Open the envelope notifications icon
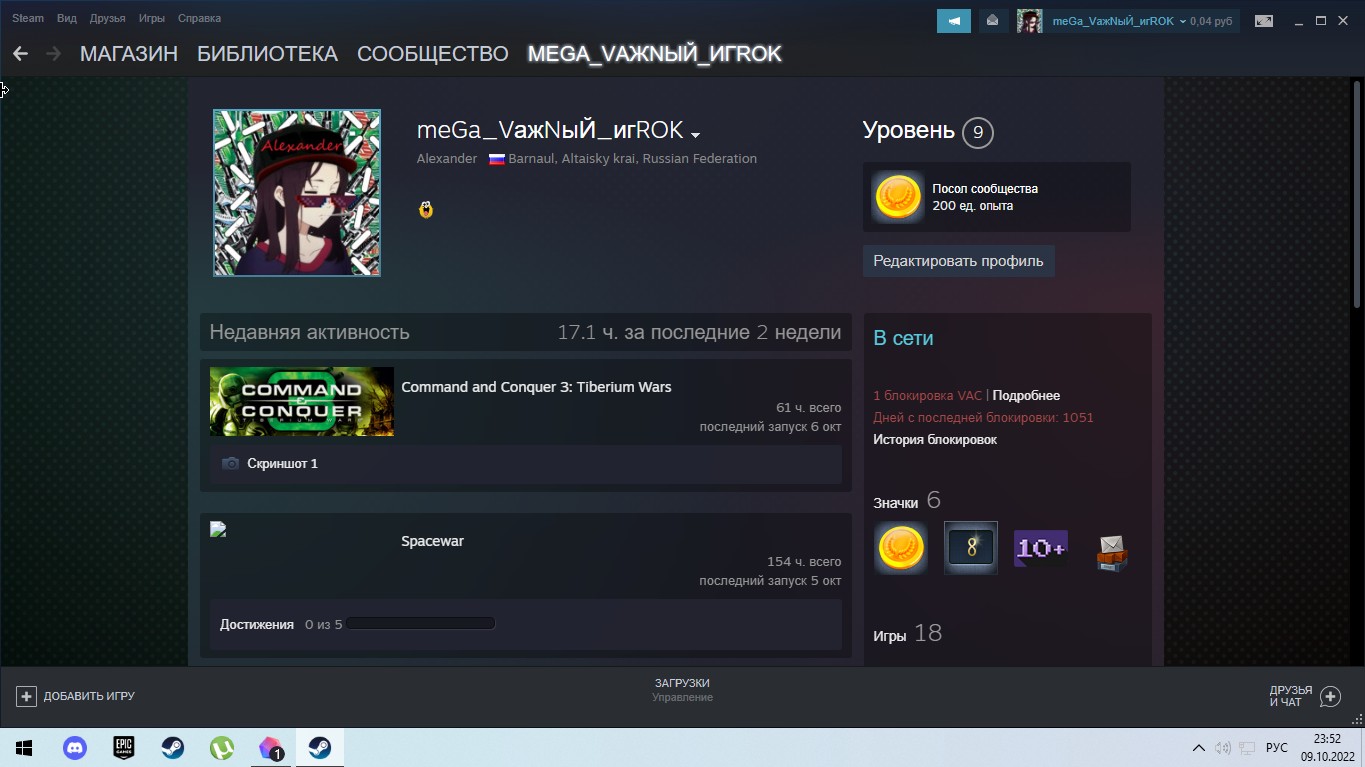This screenshot has width=1365, height=767. pyautogui.click(x=992, y=21)
